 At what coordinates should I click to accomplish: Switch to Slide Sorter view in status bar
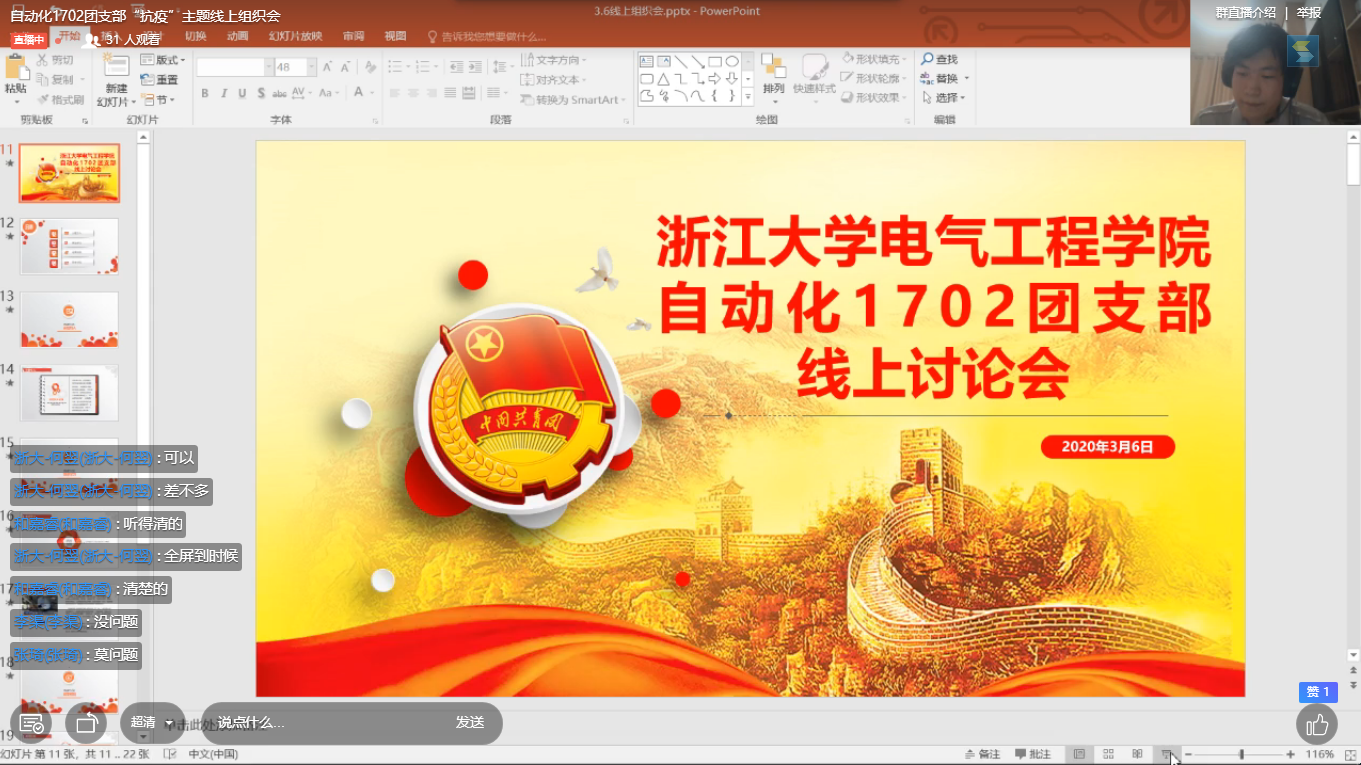pyautogui.click(x=1108, y=753)
